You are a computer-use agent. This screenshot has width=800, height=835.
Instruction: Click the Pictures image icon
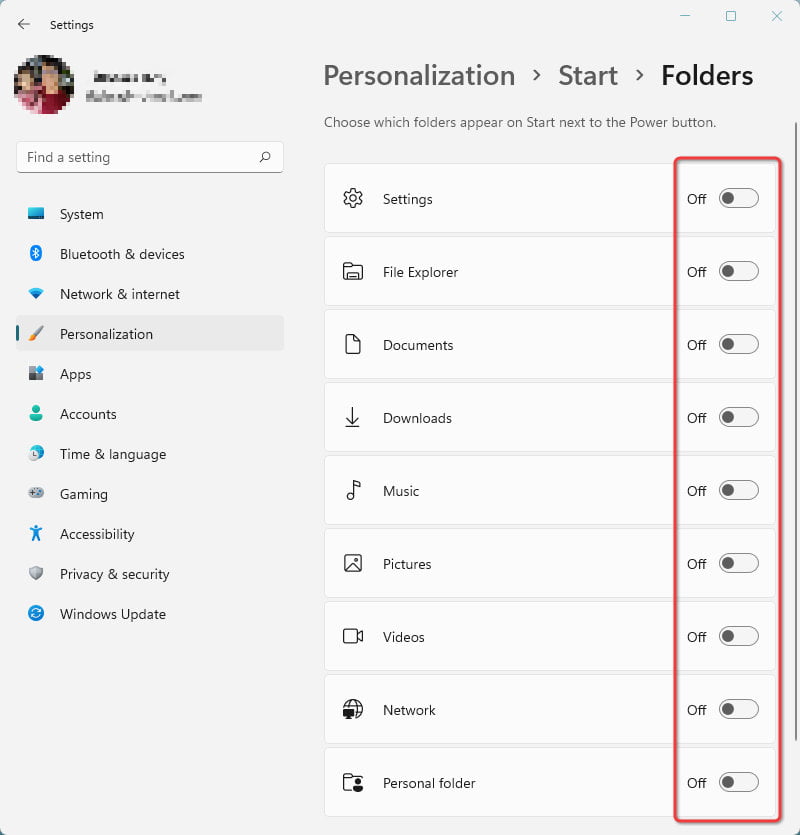tap(353, 563)
